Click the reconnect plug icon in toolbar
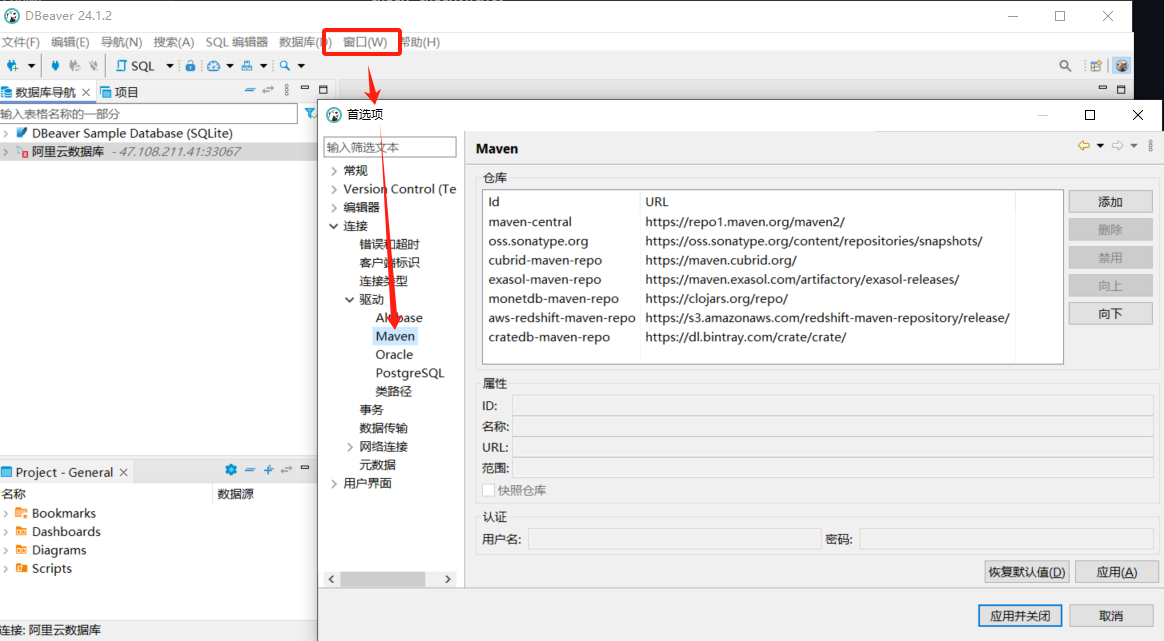 (x=74, y=65)
